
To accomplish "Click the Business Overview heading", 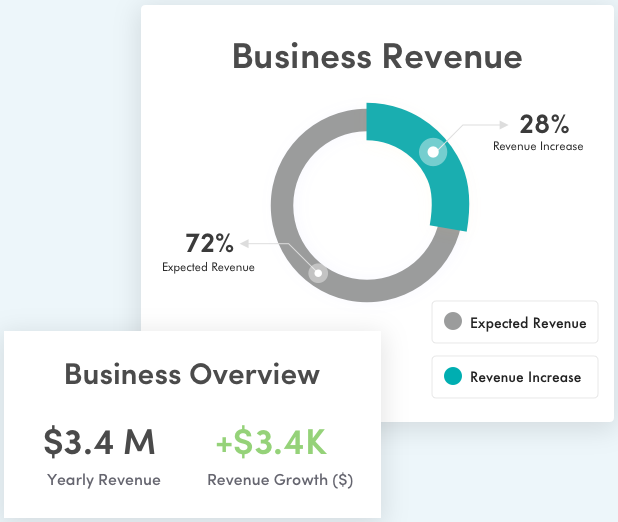I will (x=192, y=374).
